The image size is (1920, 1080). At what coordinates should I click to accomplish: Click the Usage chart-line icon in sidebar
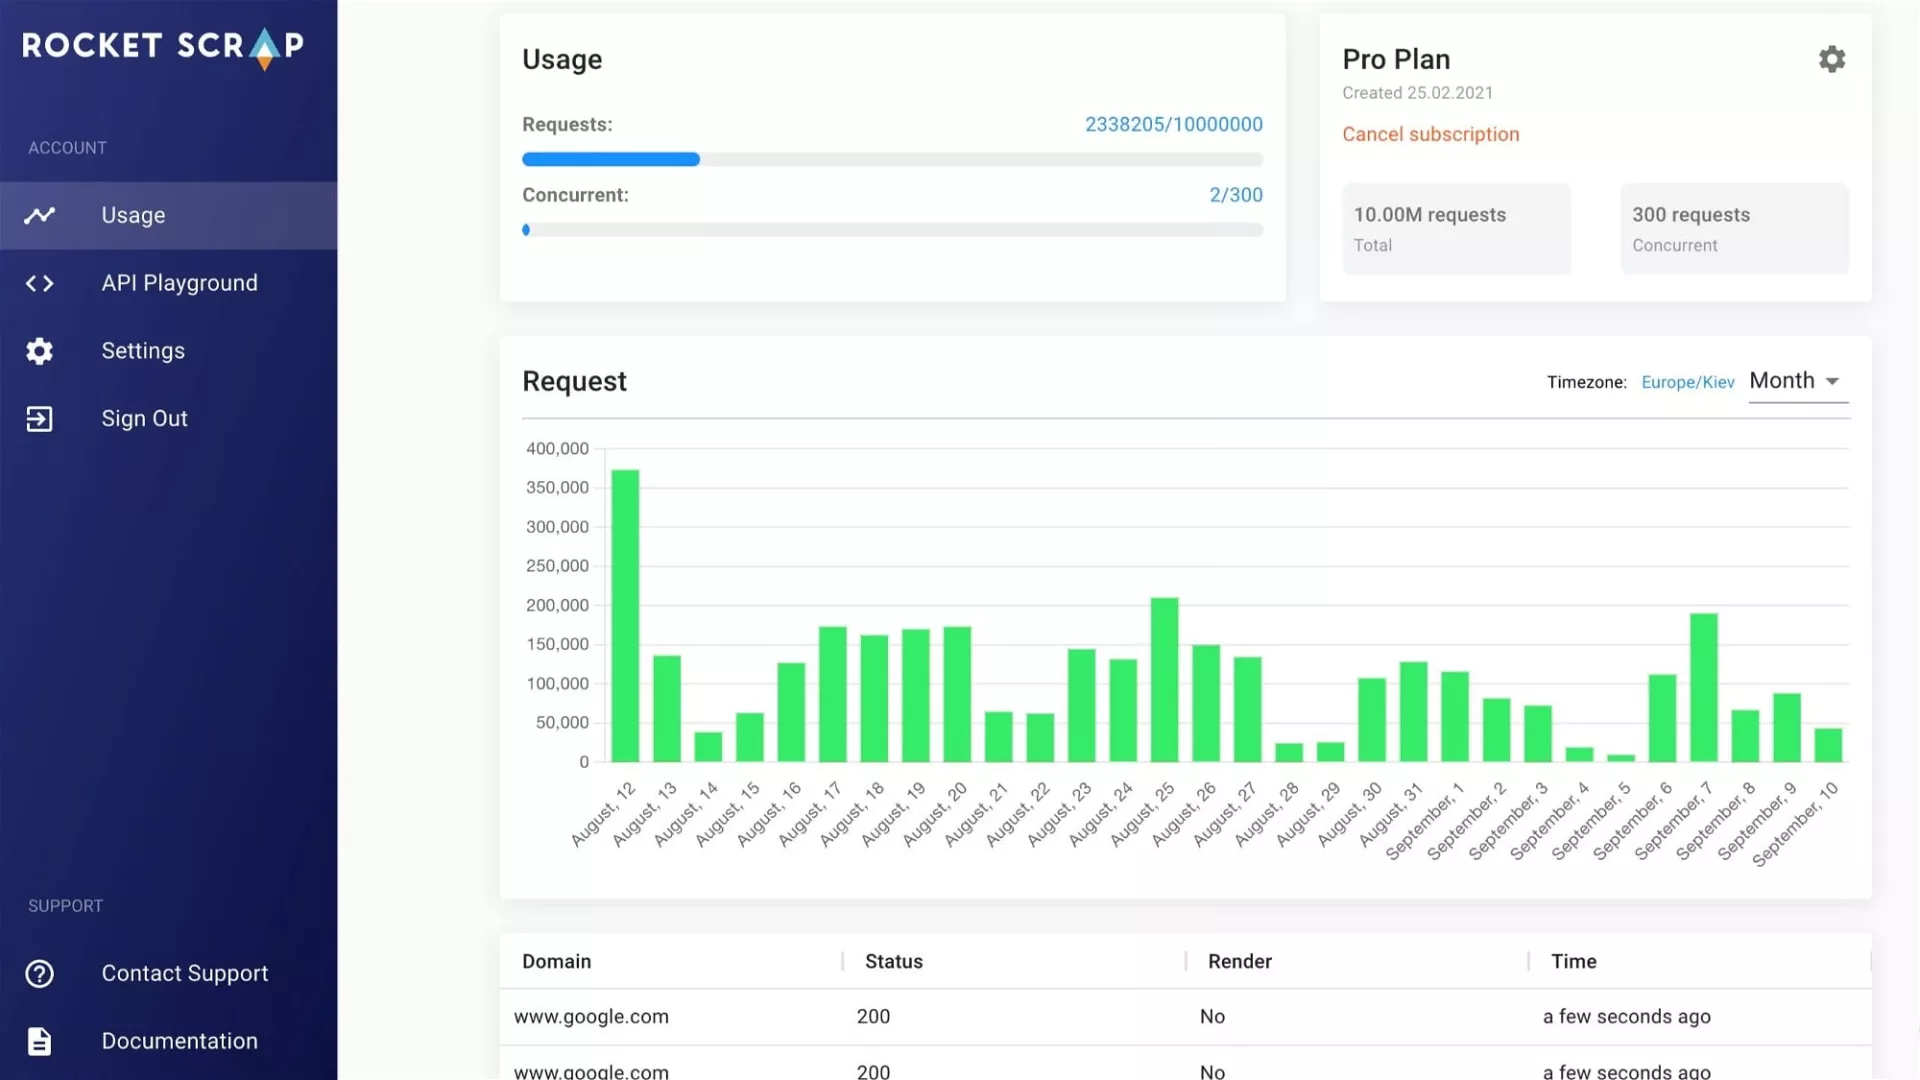(40, 215)
